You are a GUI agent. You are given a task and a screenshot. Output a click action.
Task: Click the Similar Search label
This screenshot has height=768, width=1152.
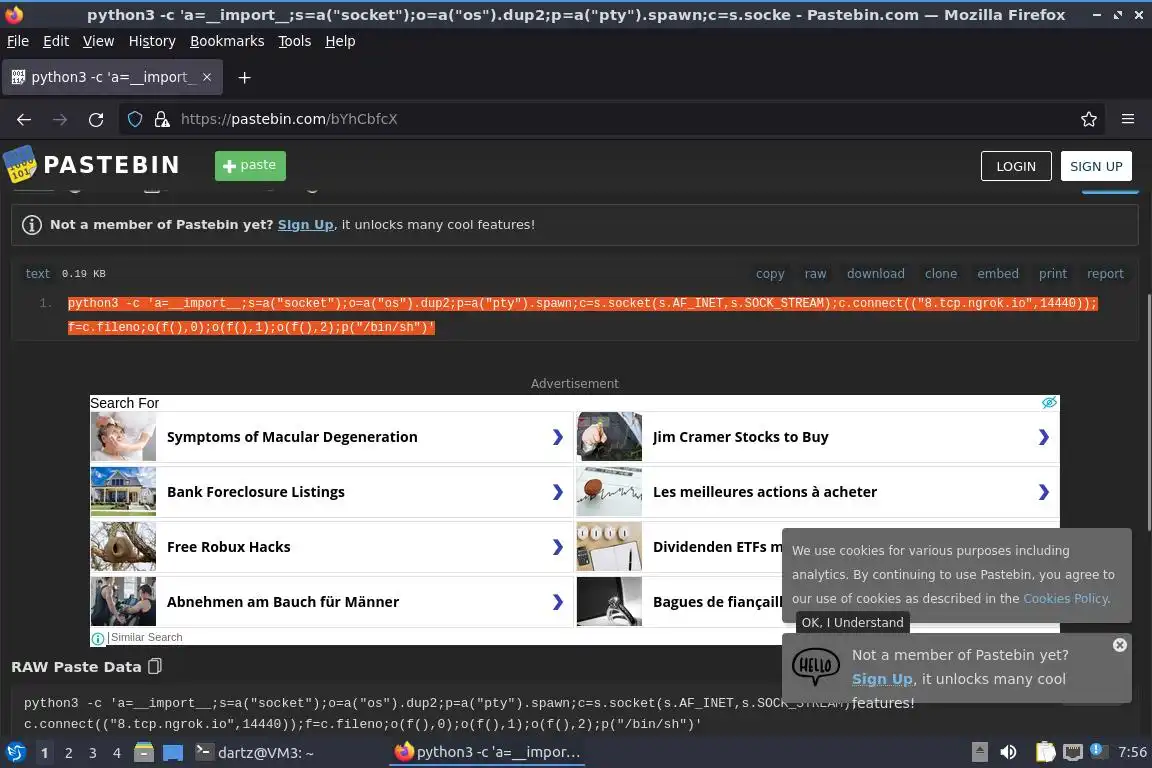(x=146, y=637)
